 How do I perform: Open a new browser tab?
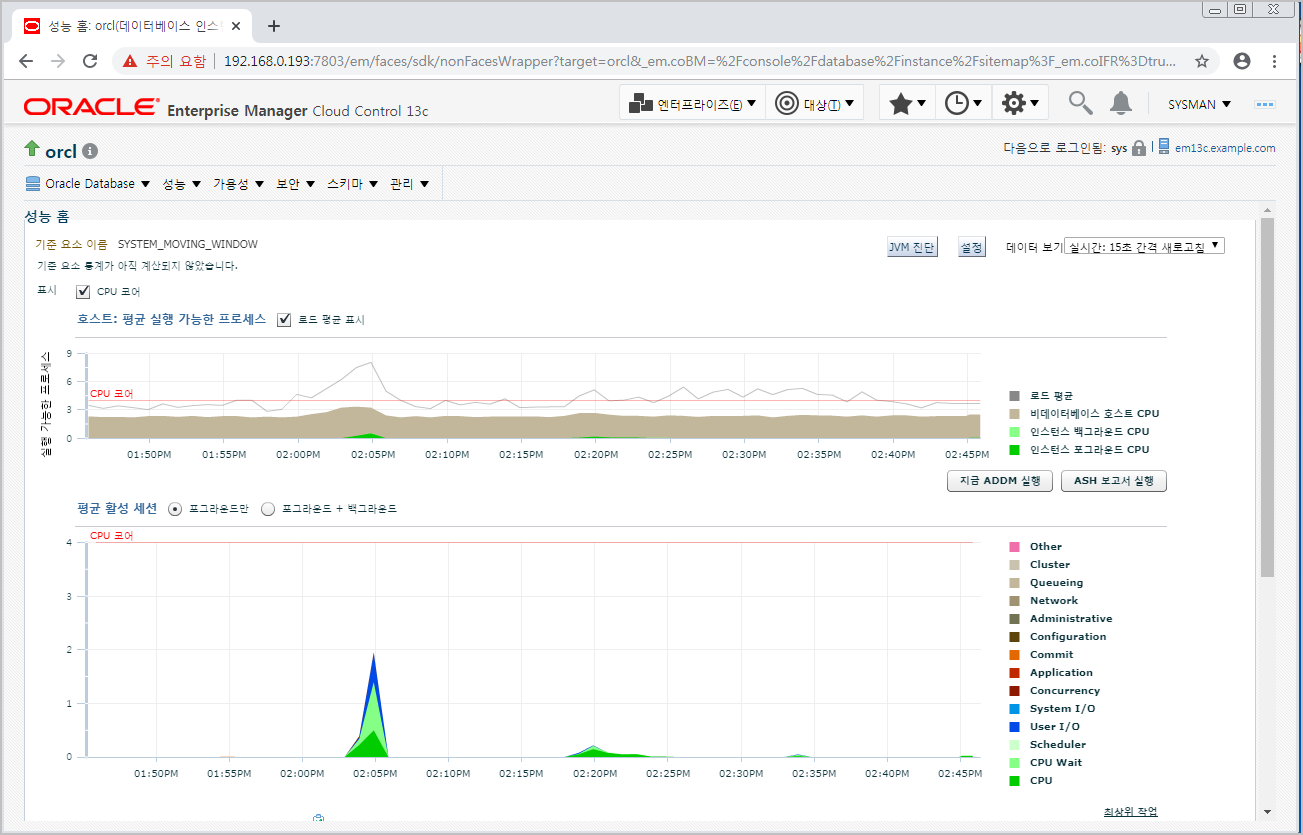pyautogui.click(x=274, y=26)
